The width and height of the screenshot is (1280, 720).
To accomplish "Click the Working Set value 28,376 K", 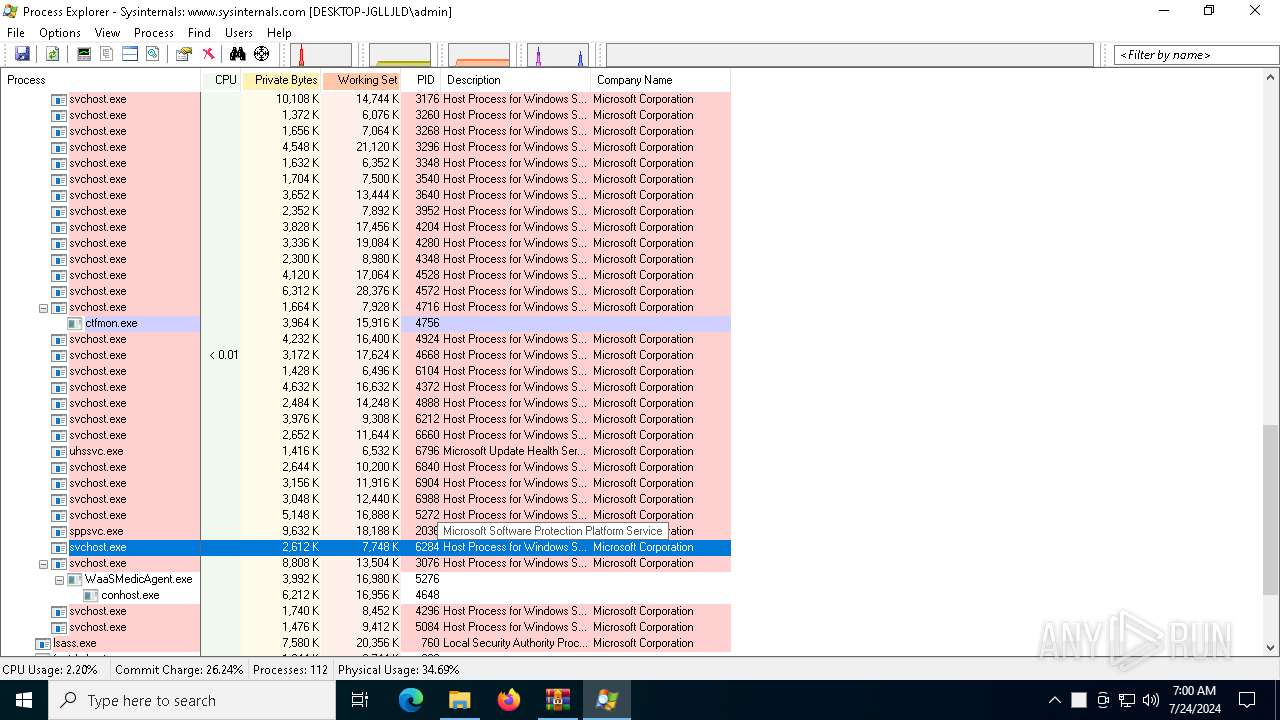I will [x=378, y=292].
